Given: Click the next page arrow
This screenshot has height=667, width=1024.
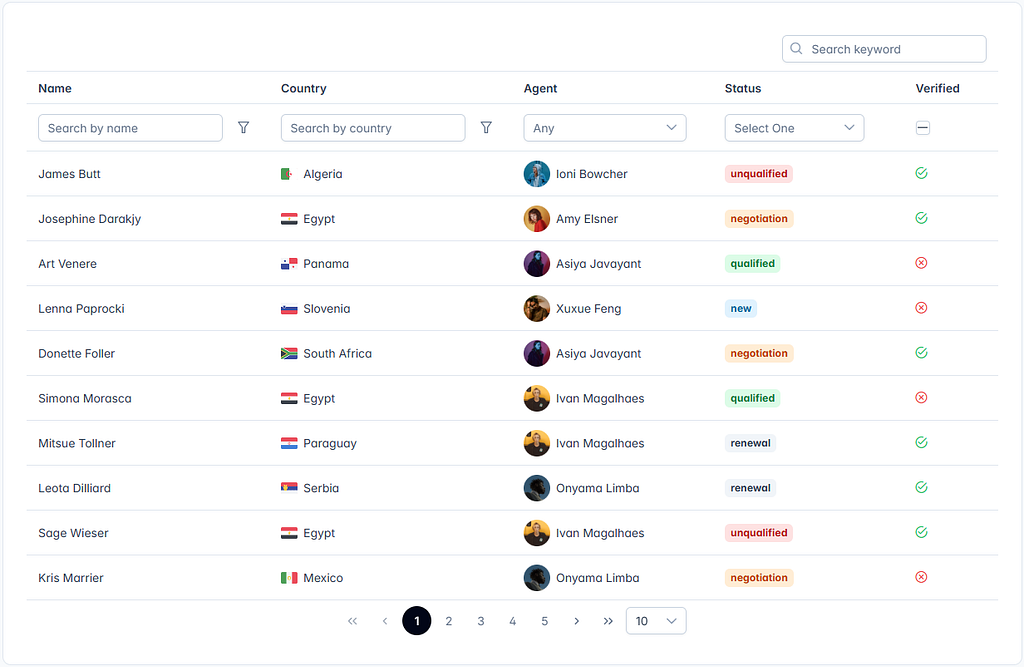Looking at the screenshot, I should 577,621.
